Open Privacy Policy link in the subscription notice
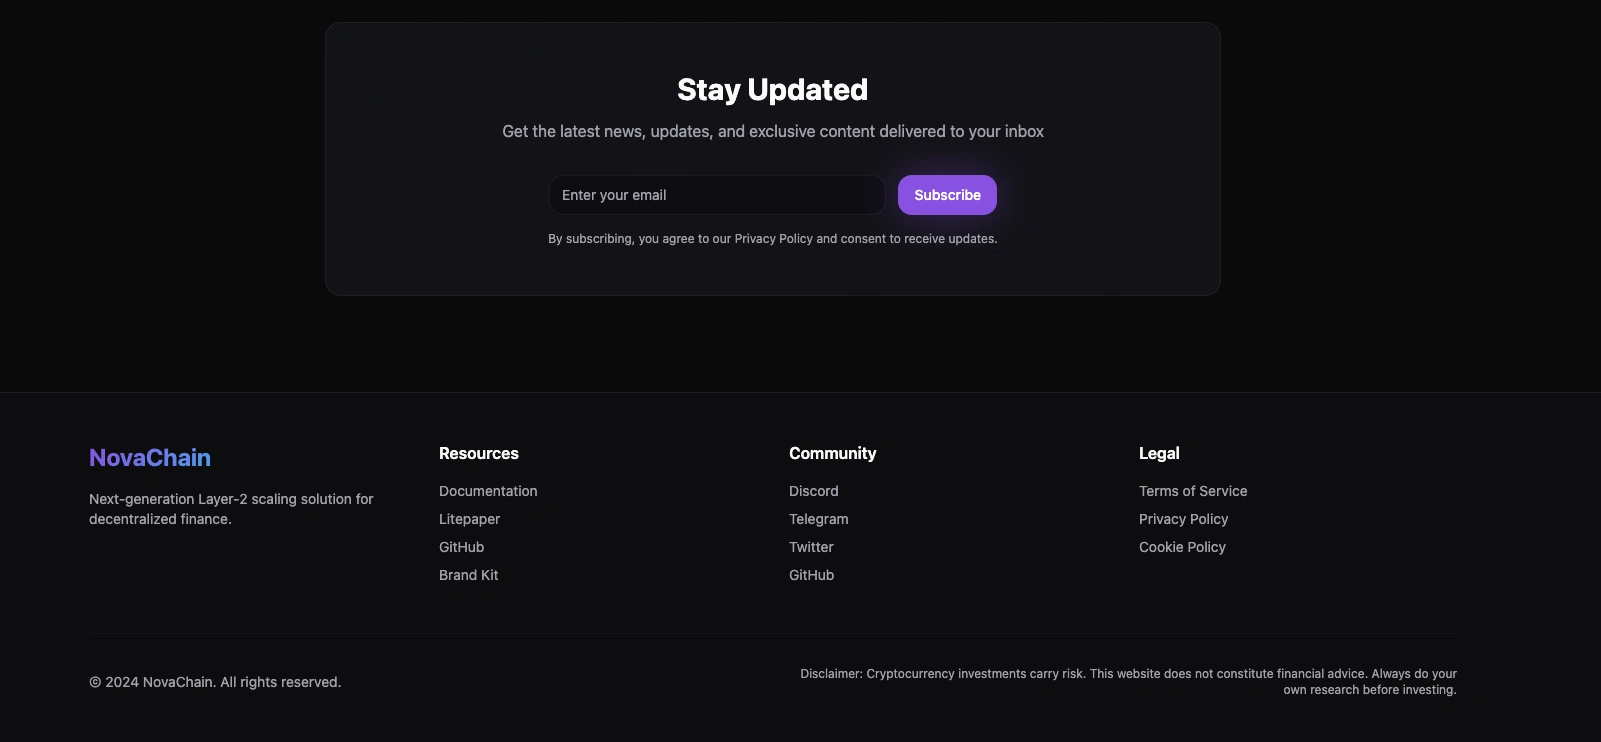 tap(773, 239)
